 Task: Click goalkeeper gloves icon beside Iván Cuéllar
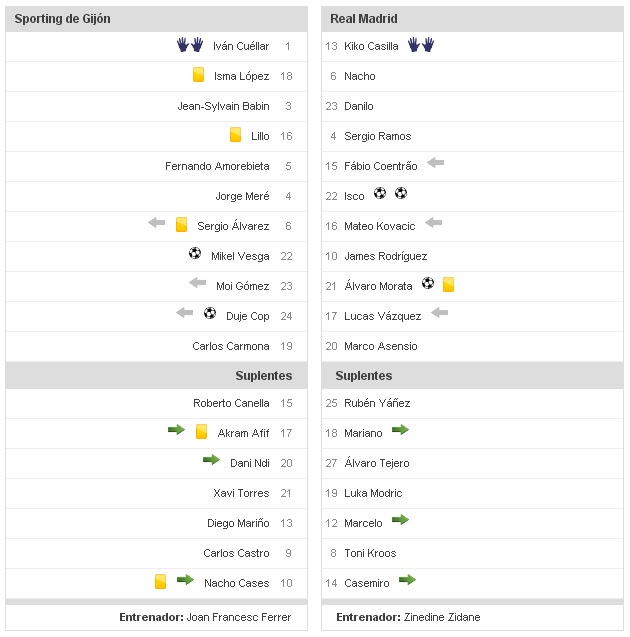pos(190,45)
